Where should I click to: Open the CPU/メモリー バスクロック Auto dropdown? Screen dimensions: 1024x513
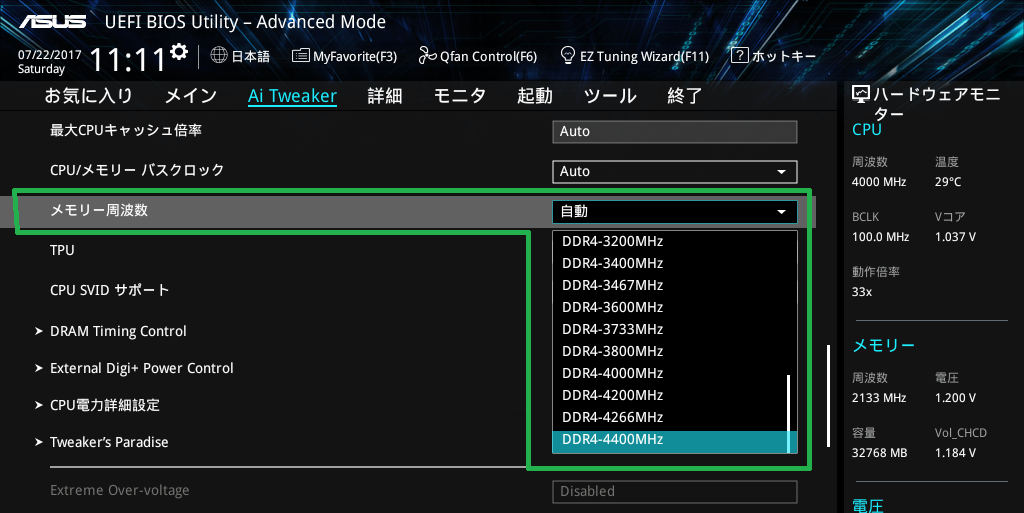(675, 172)
